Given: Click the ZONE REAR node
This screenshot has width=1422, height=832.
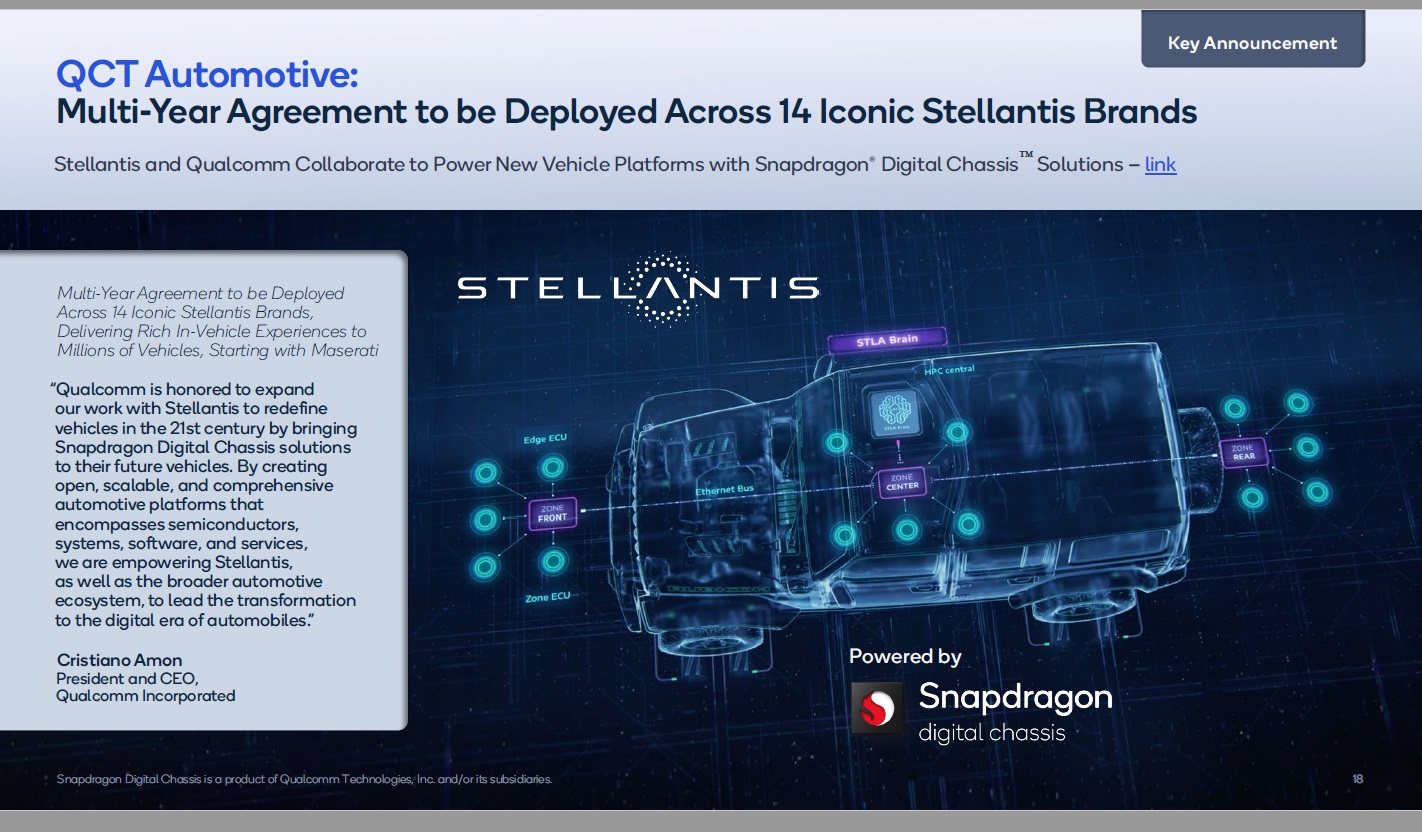Looking at the screenshot, I should click(1243, 452).
